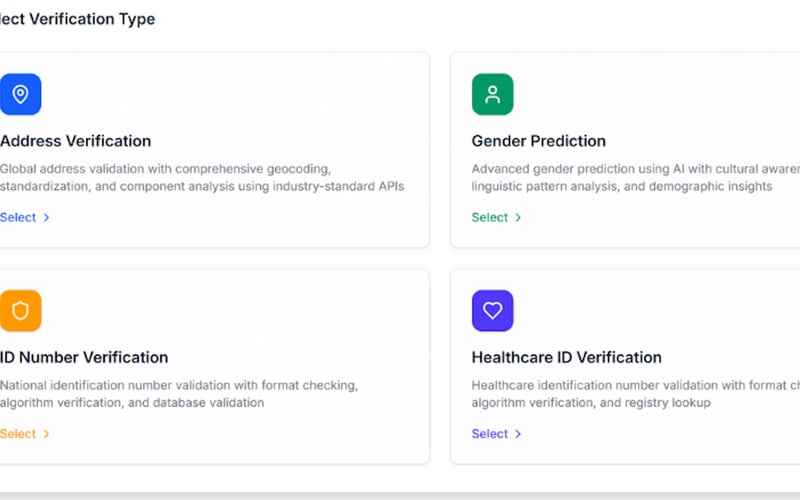Screen dimensions: 800x500
Task: Open the Healthcare ID Verification card title
Action: [x=566, y=357]
